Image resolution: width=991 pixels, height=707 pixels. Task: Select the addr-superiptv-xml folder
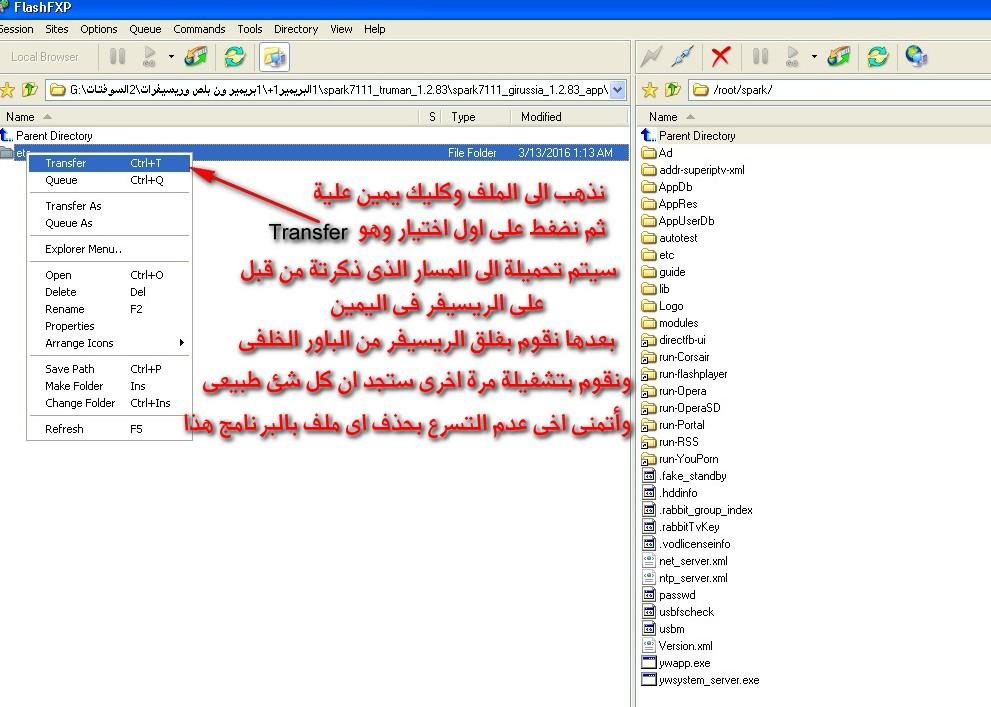pyautogui.click(x=702, y=170)
